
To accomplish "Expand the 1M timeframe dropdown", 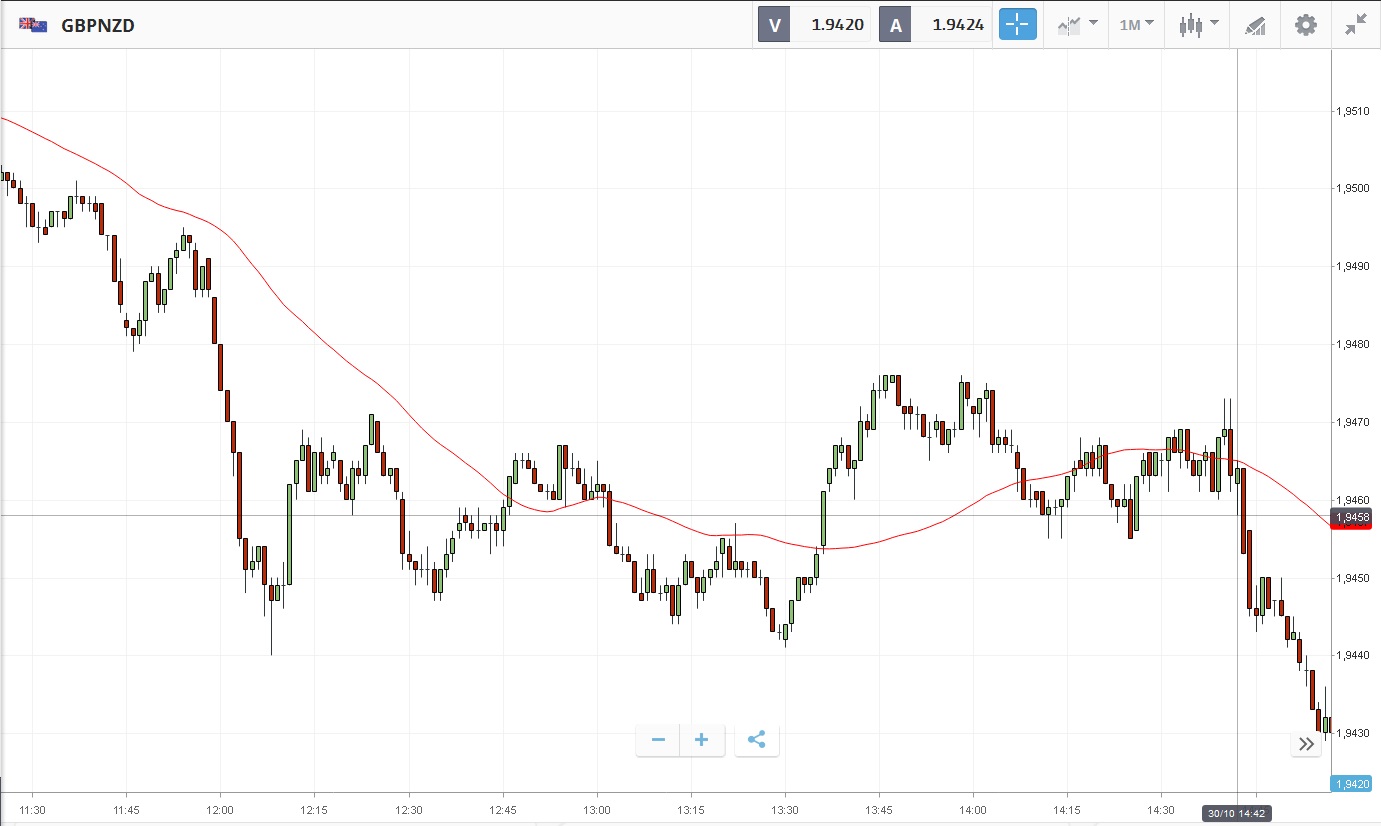I will (x=1136, y=25).
